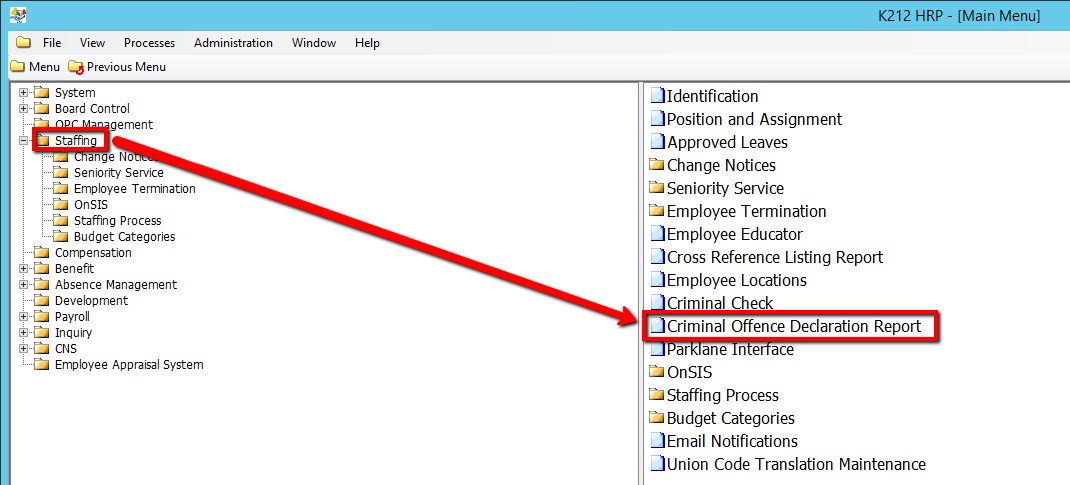Open the Administration menu

click(233, 43)
